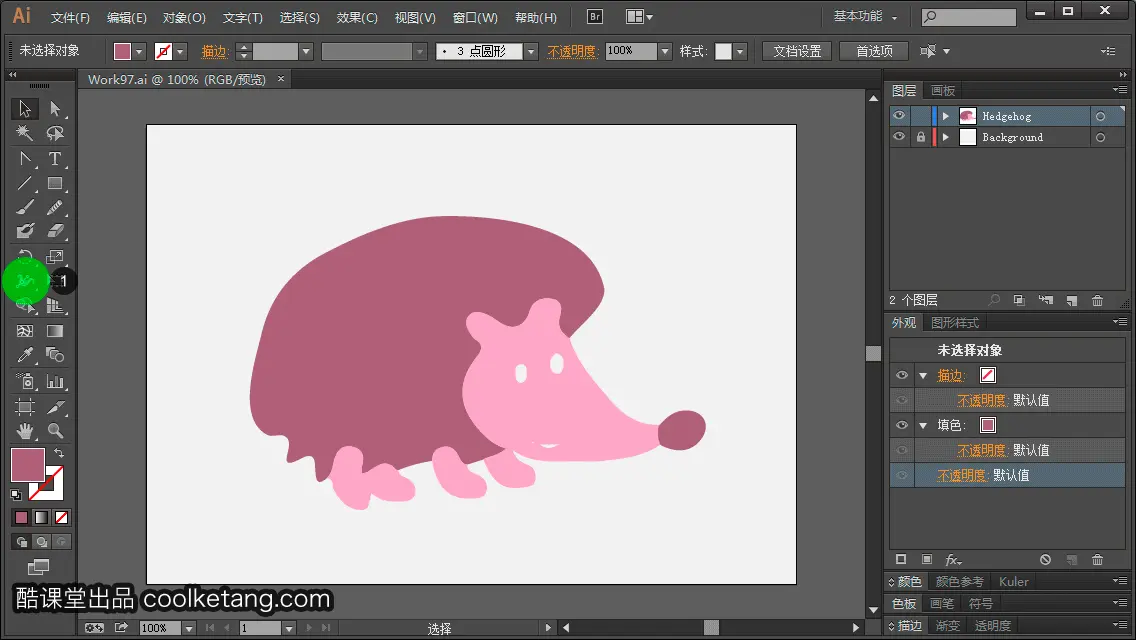Screen dimensions: 1136x640
Task: Hide the 描边 stroke appearance attribute
Action: point(902,375)
